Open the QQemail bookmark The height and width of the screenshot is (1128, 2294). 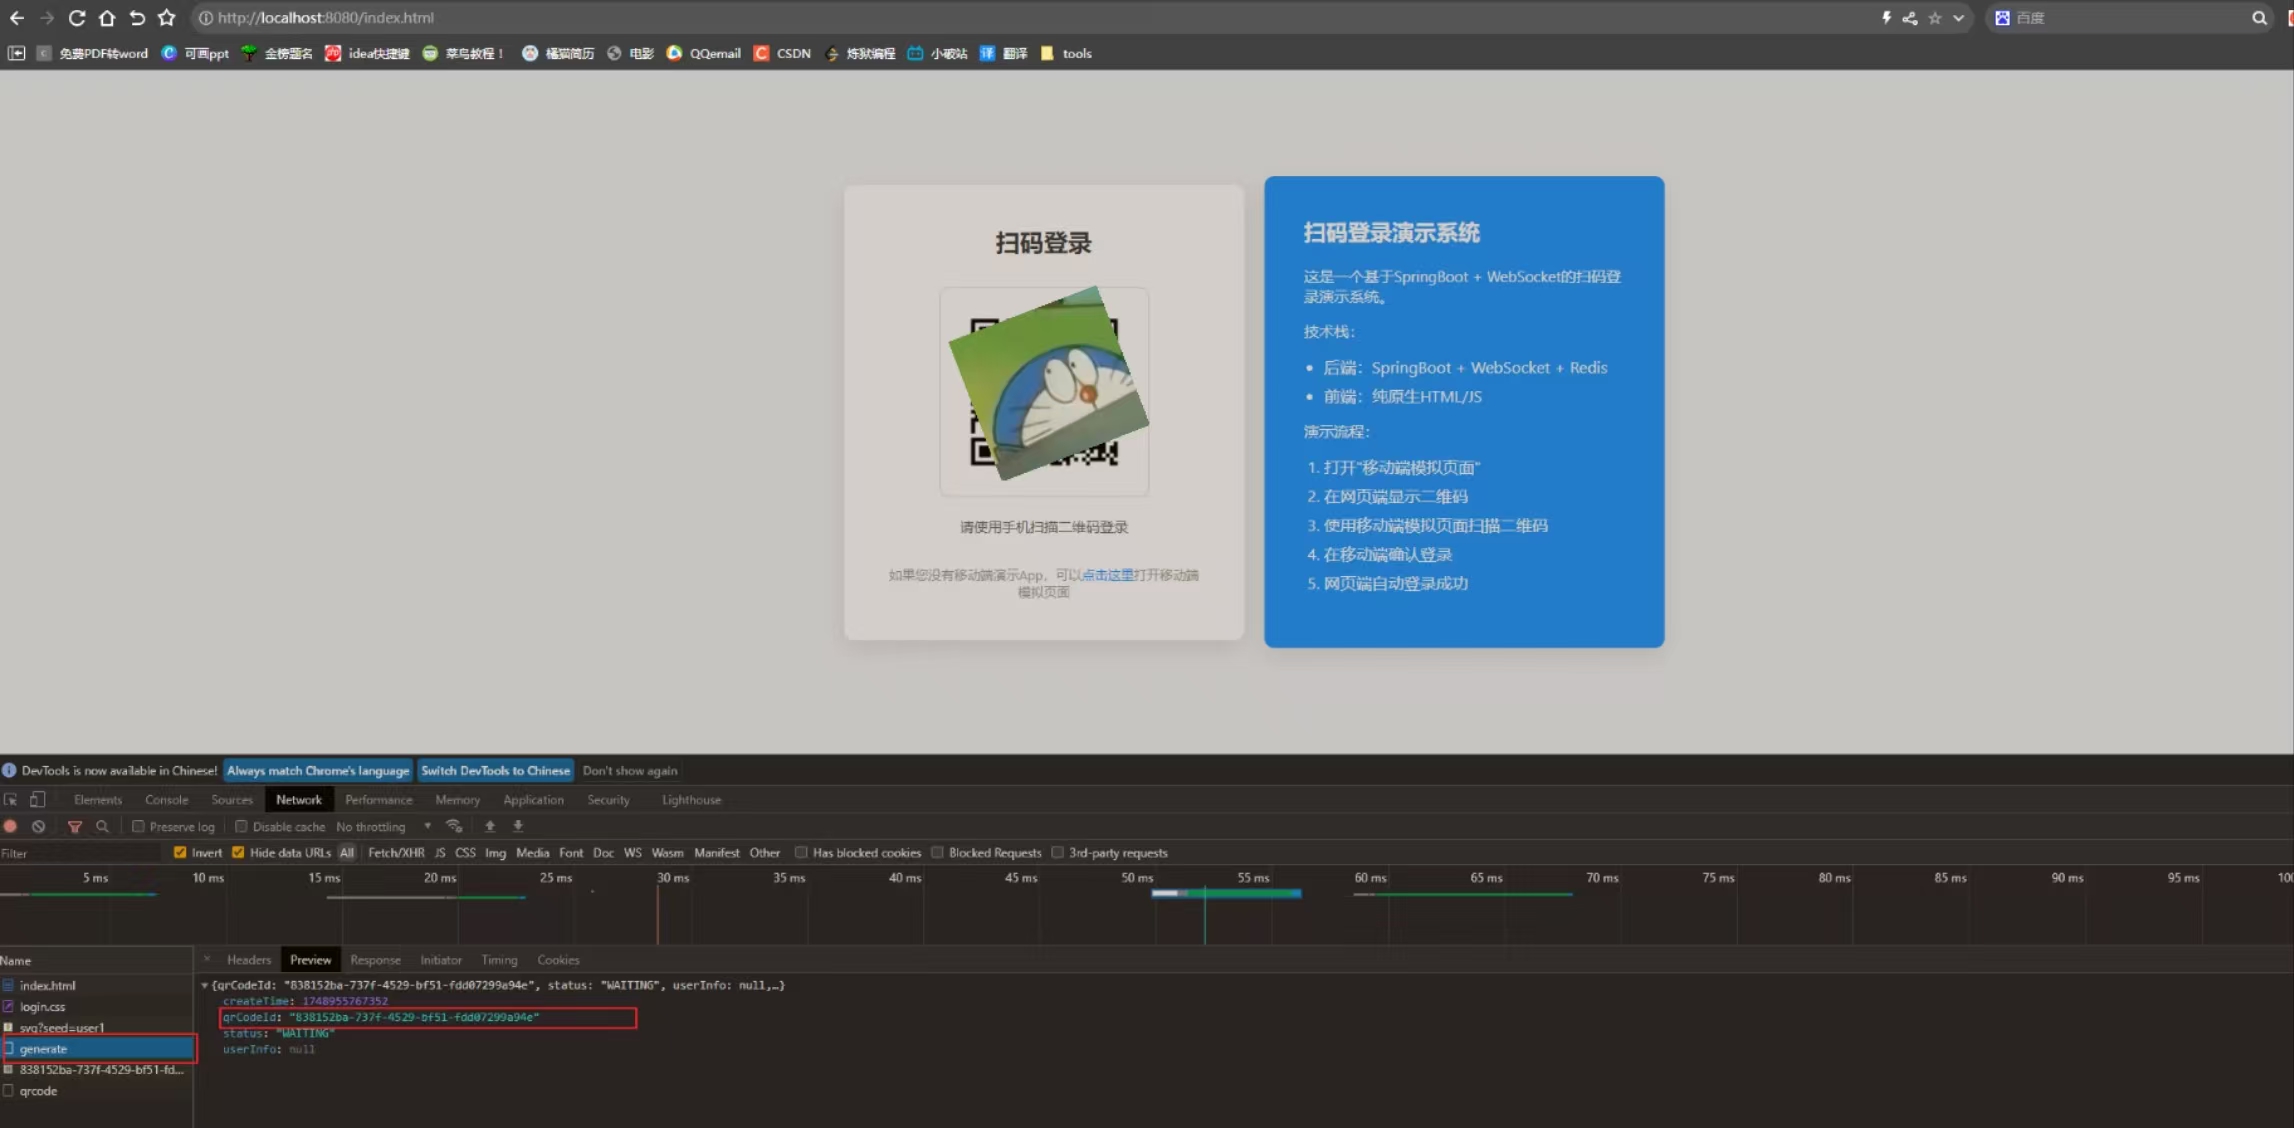pyautogui.click(x=704, y=53)
